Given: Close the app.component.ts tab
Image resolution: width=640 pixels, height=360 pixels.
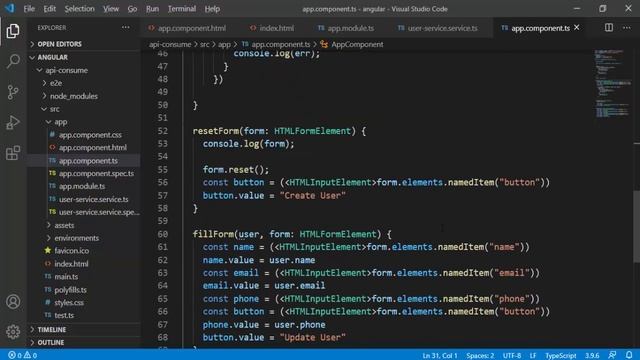Looking at the screenshot, I should pyautogui.click(x=577, y=27).
